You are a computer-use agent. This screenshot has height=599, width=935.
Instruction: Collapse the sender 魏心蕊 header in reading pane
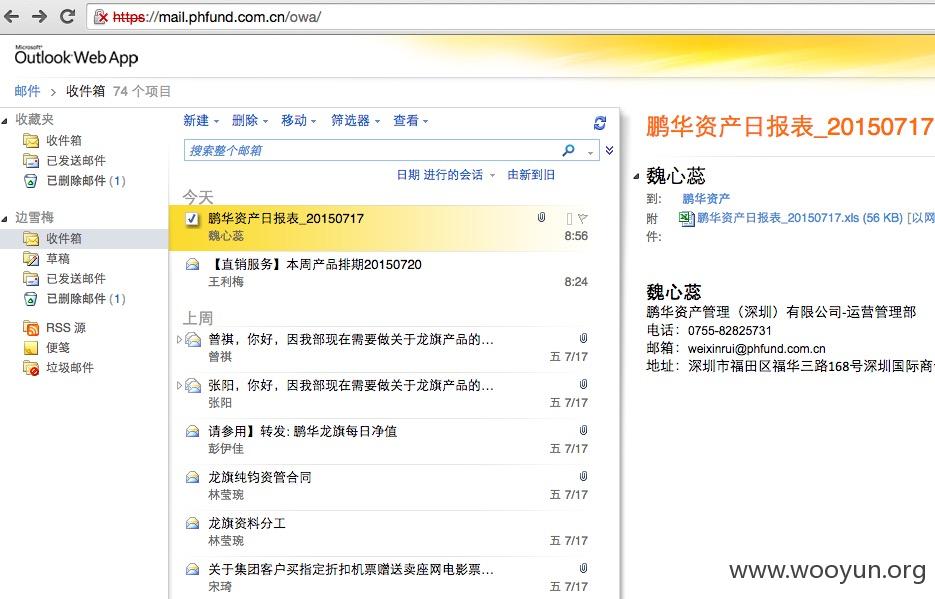coord(637,176)
